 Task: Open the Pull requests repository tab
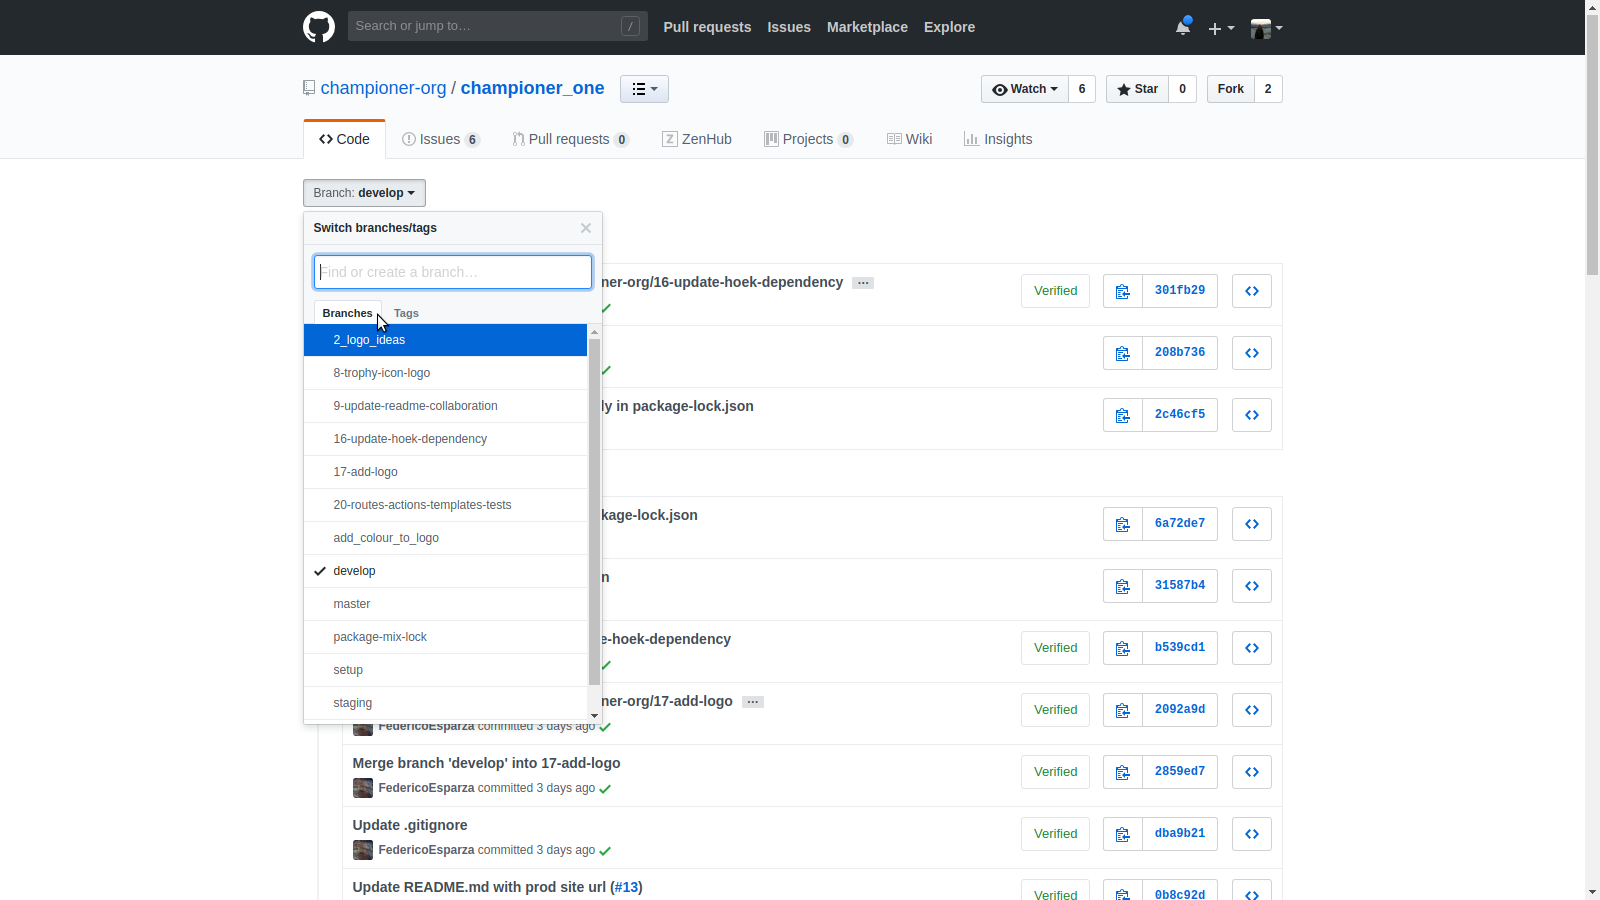[x=571, y=139]
